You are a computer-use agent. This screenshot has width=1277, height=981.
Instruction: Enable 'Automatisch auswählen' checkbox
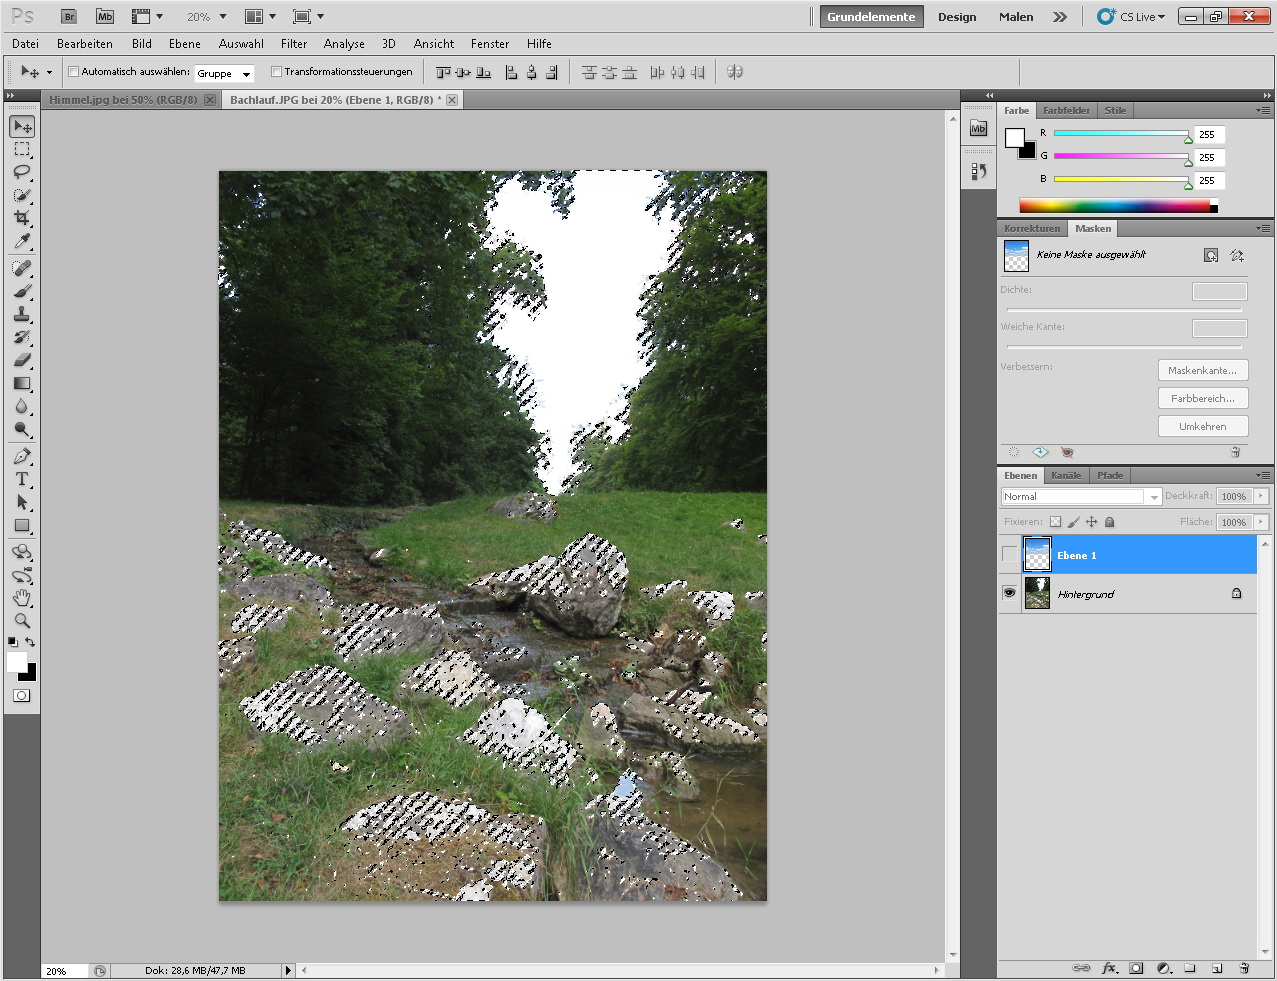tap(73, 72)
